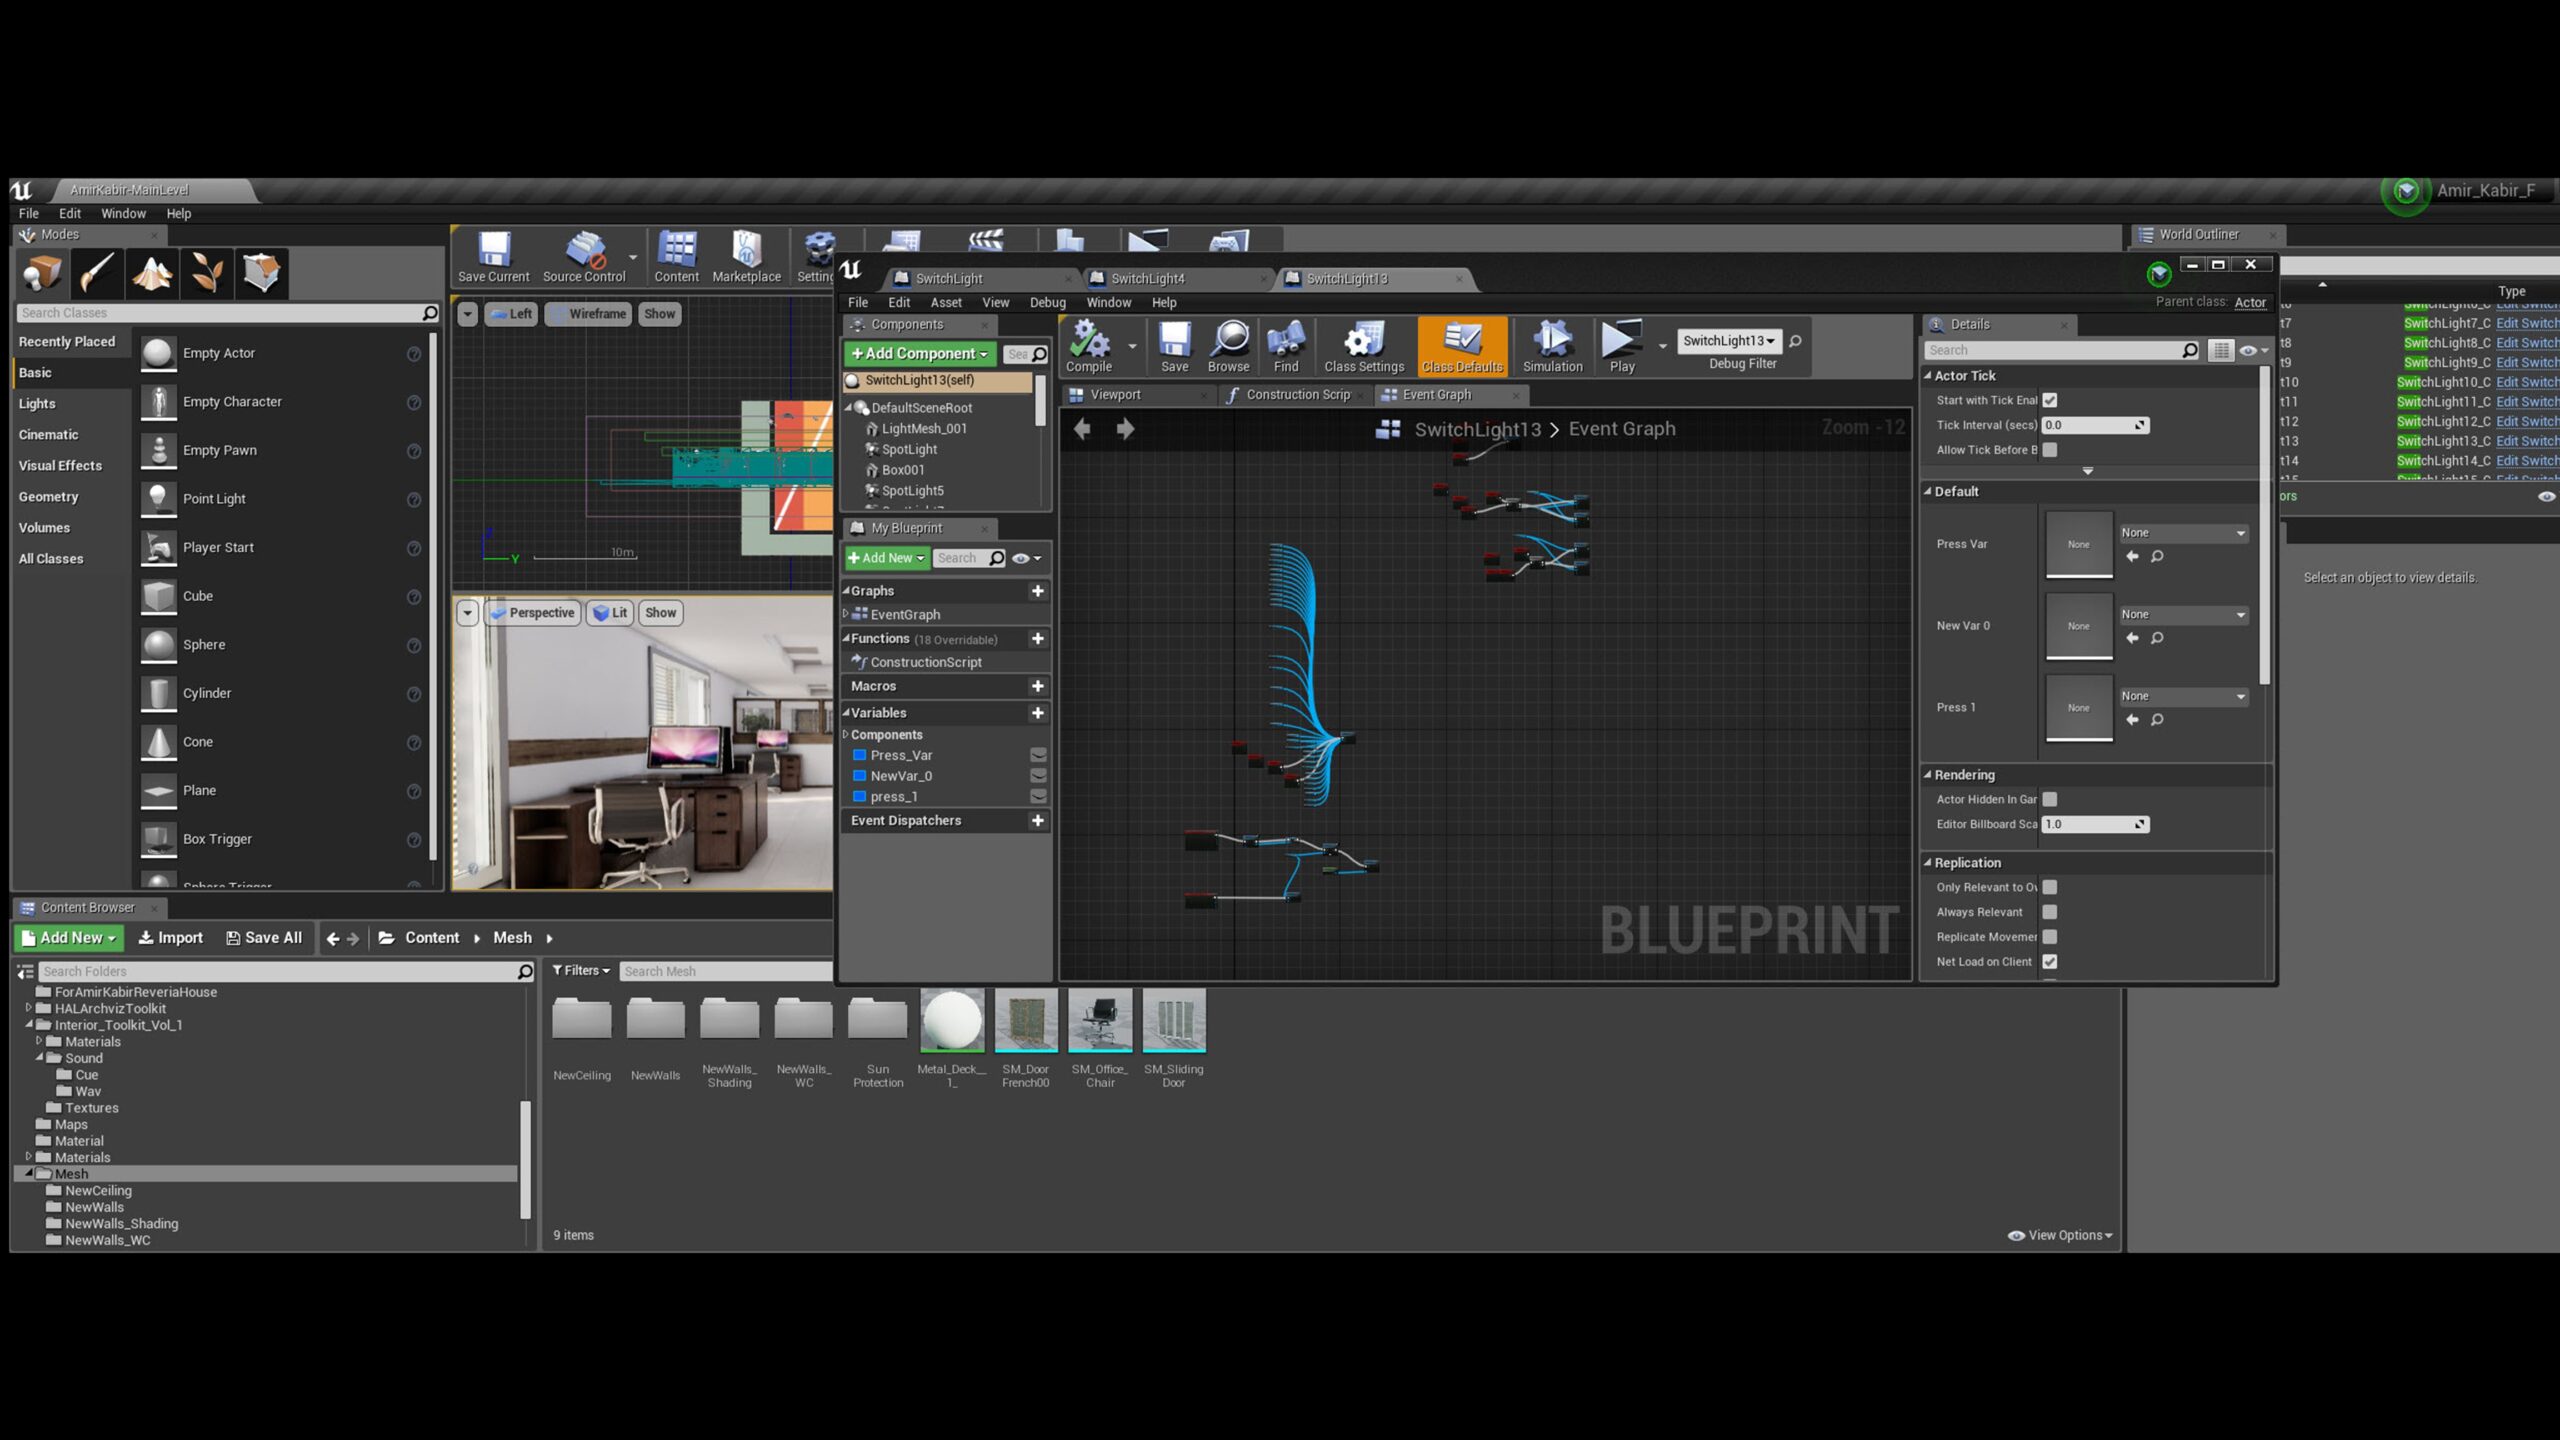Click the Class Settings toolbar icon
Screen dimensions: 2560x1440
tap(1363, 345)
